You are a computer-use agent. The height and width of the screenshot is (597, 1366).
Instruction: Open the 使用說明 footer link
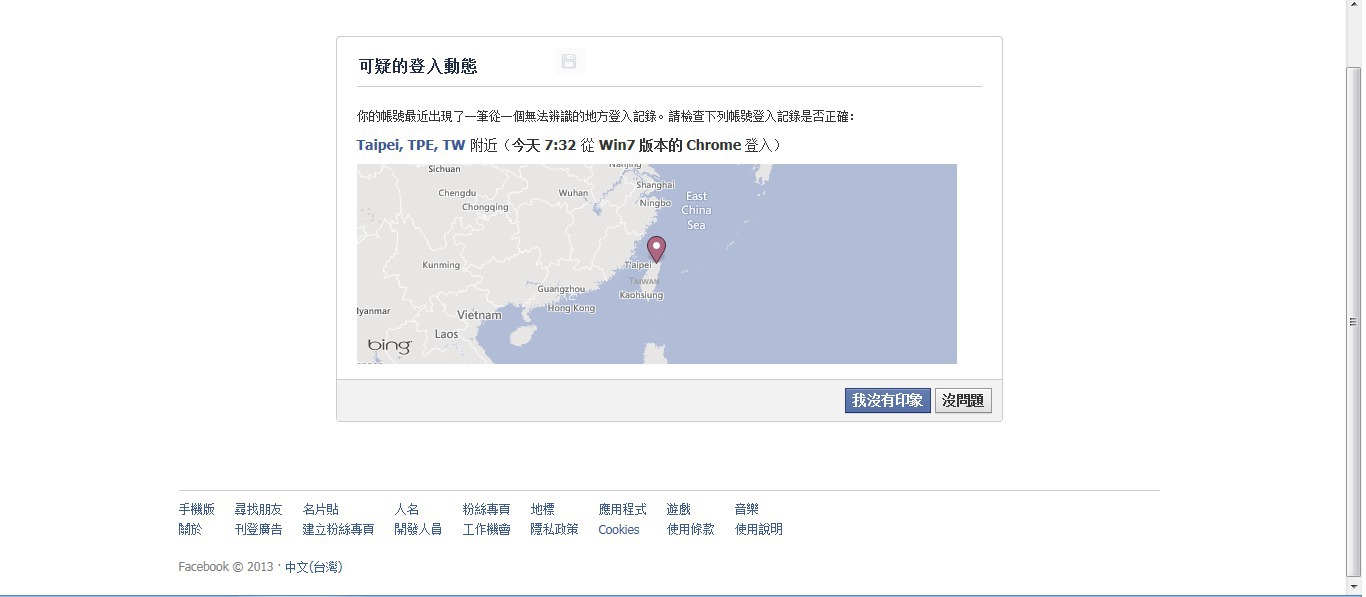coord(759,529)
